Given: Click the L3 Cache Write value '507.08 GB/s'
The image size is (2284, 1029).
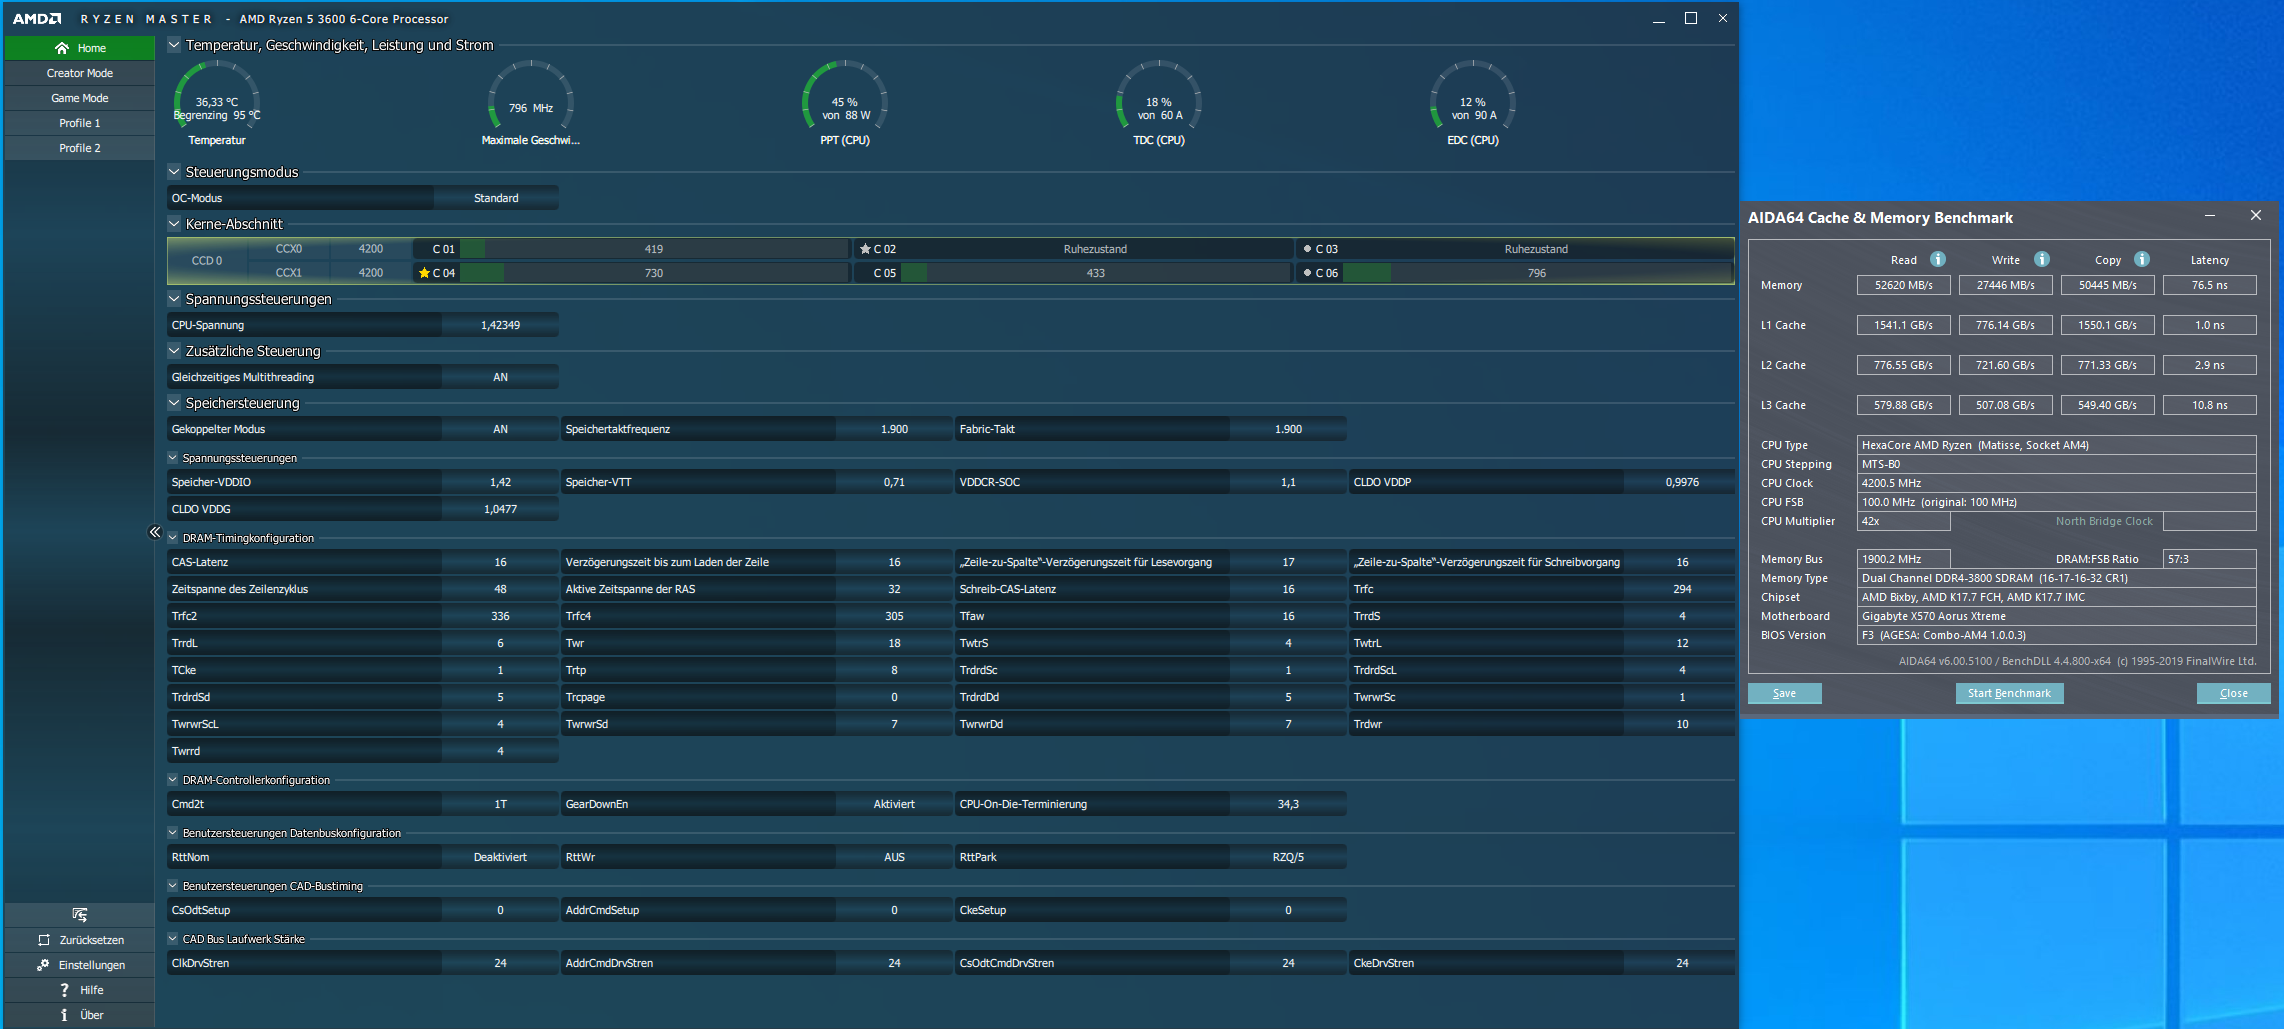Looking at the screenshot, I should pyautogui.click(x=2006, y=405).
